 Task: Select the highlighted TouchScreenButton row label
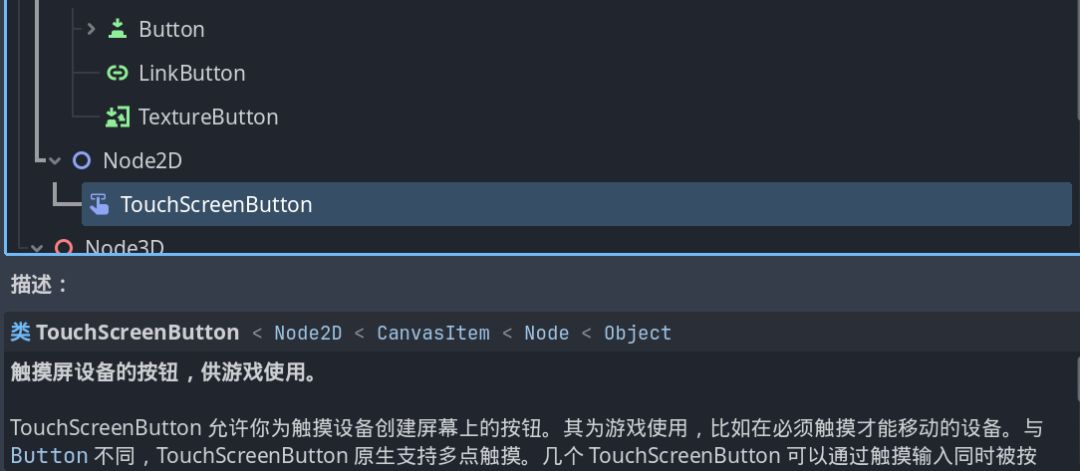(x=216, y=205)
